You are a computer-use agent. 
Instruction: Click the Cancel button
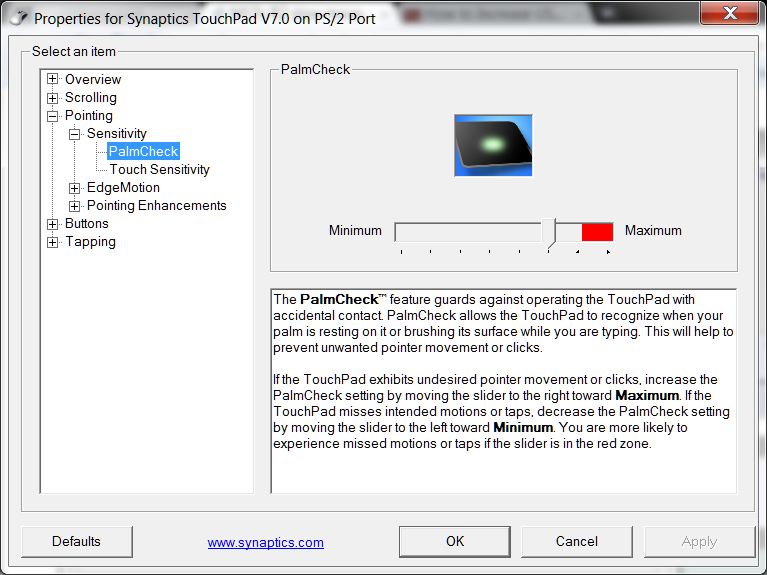click(x=577, y=542)
